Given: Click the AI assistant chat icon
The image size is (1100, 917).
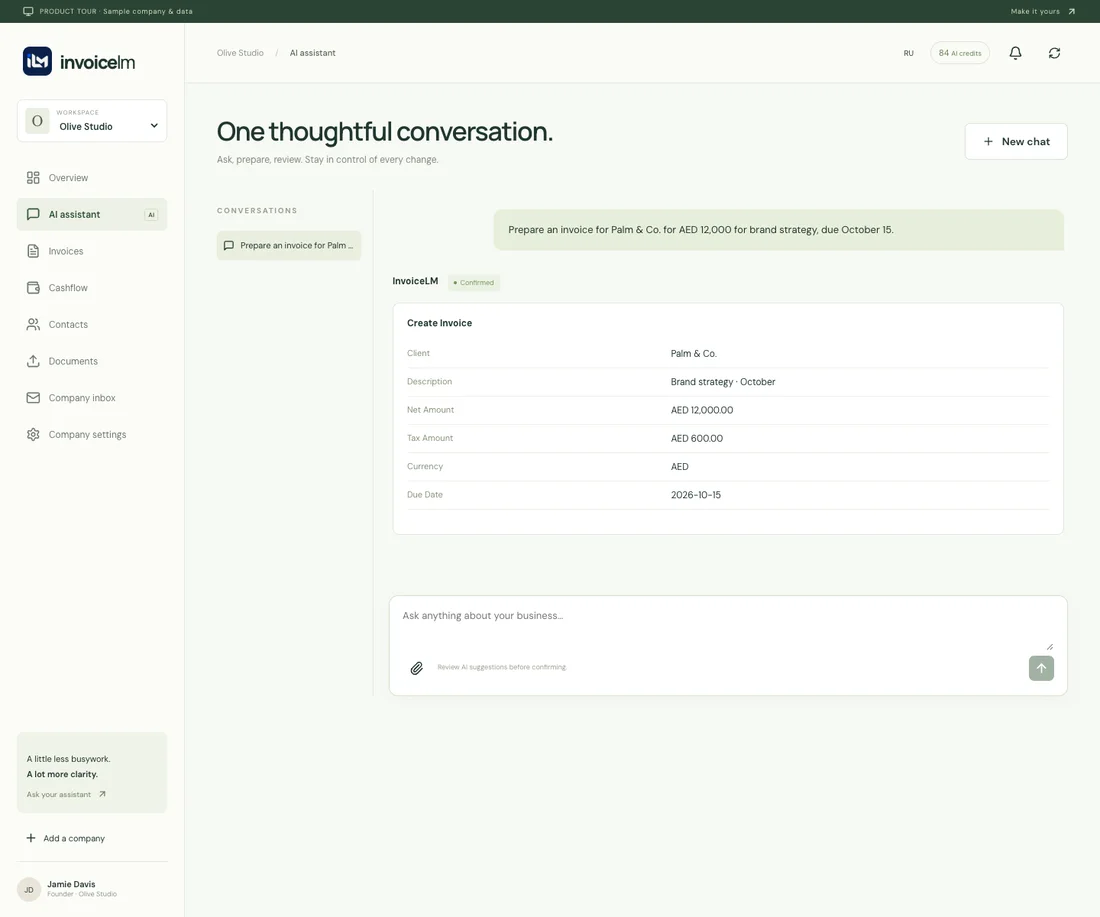Looking at the screenshot, I should tap(33, 214).
